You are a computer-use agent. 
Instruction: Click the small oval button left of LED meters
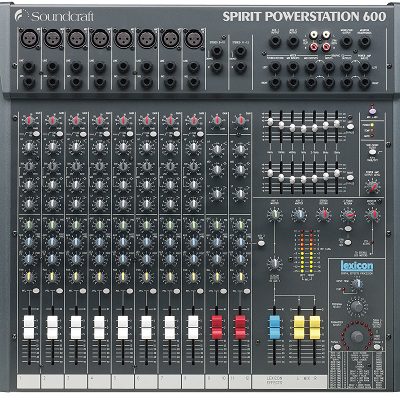point(261,243)
